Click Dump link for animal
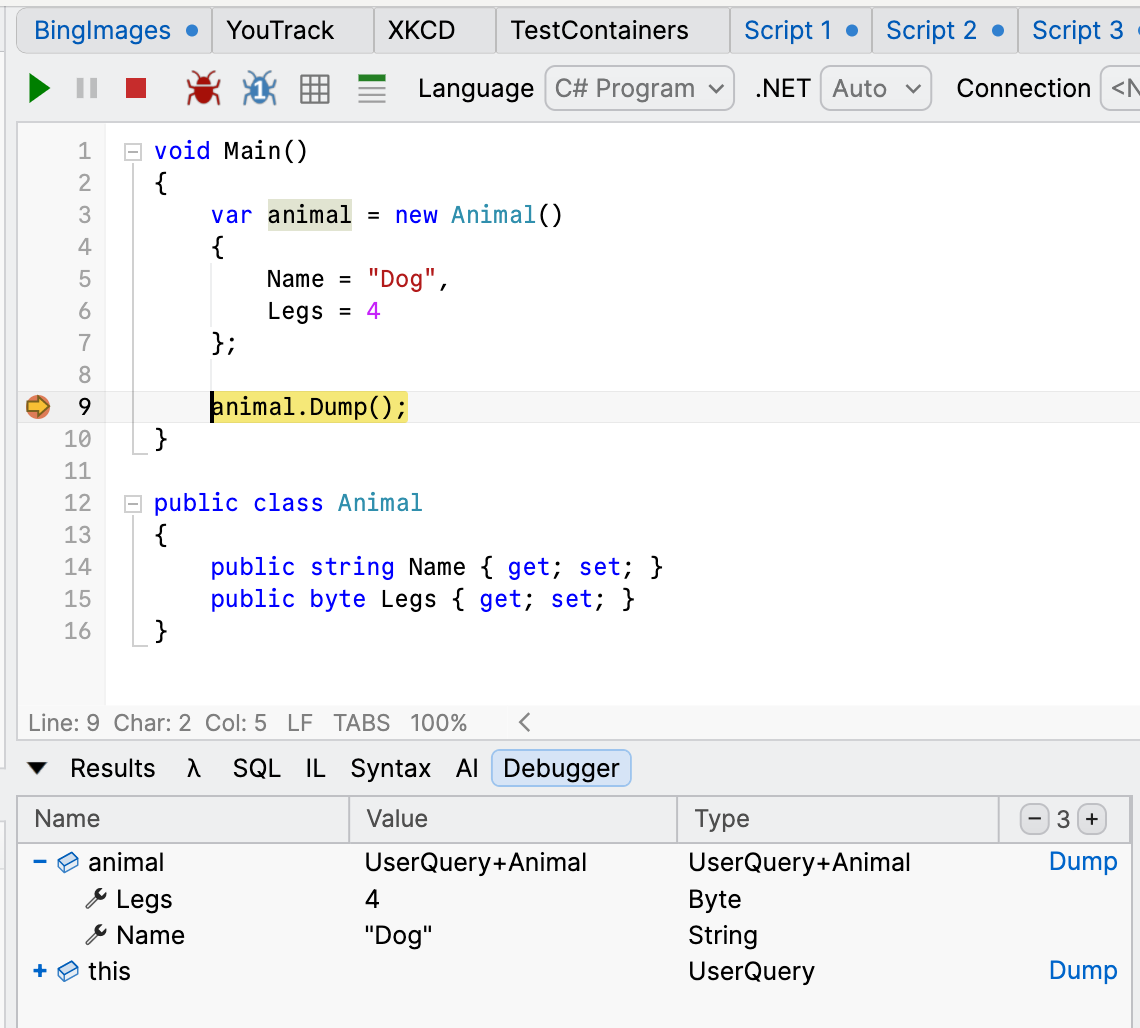 1083,862
